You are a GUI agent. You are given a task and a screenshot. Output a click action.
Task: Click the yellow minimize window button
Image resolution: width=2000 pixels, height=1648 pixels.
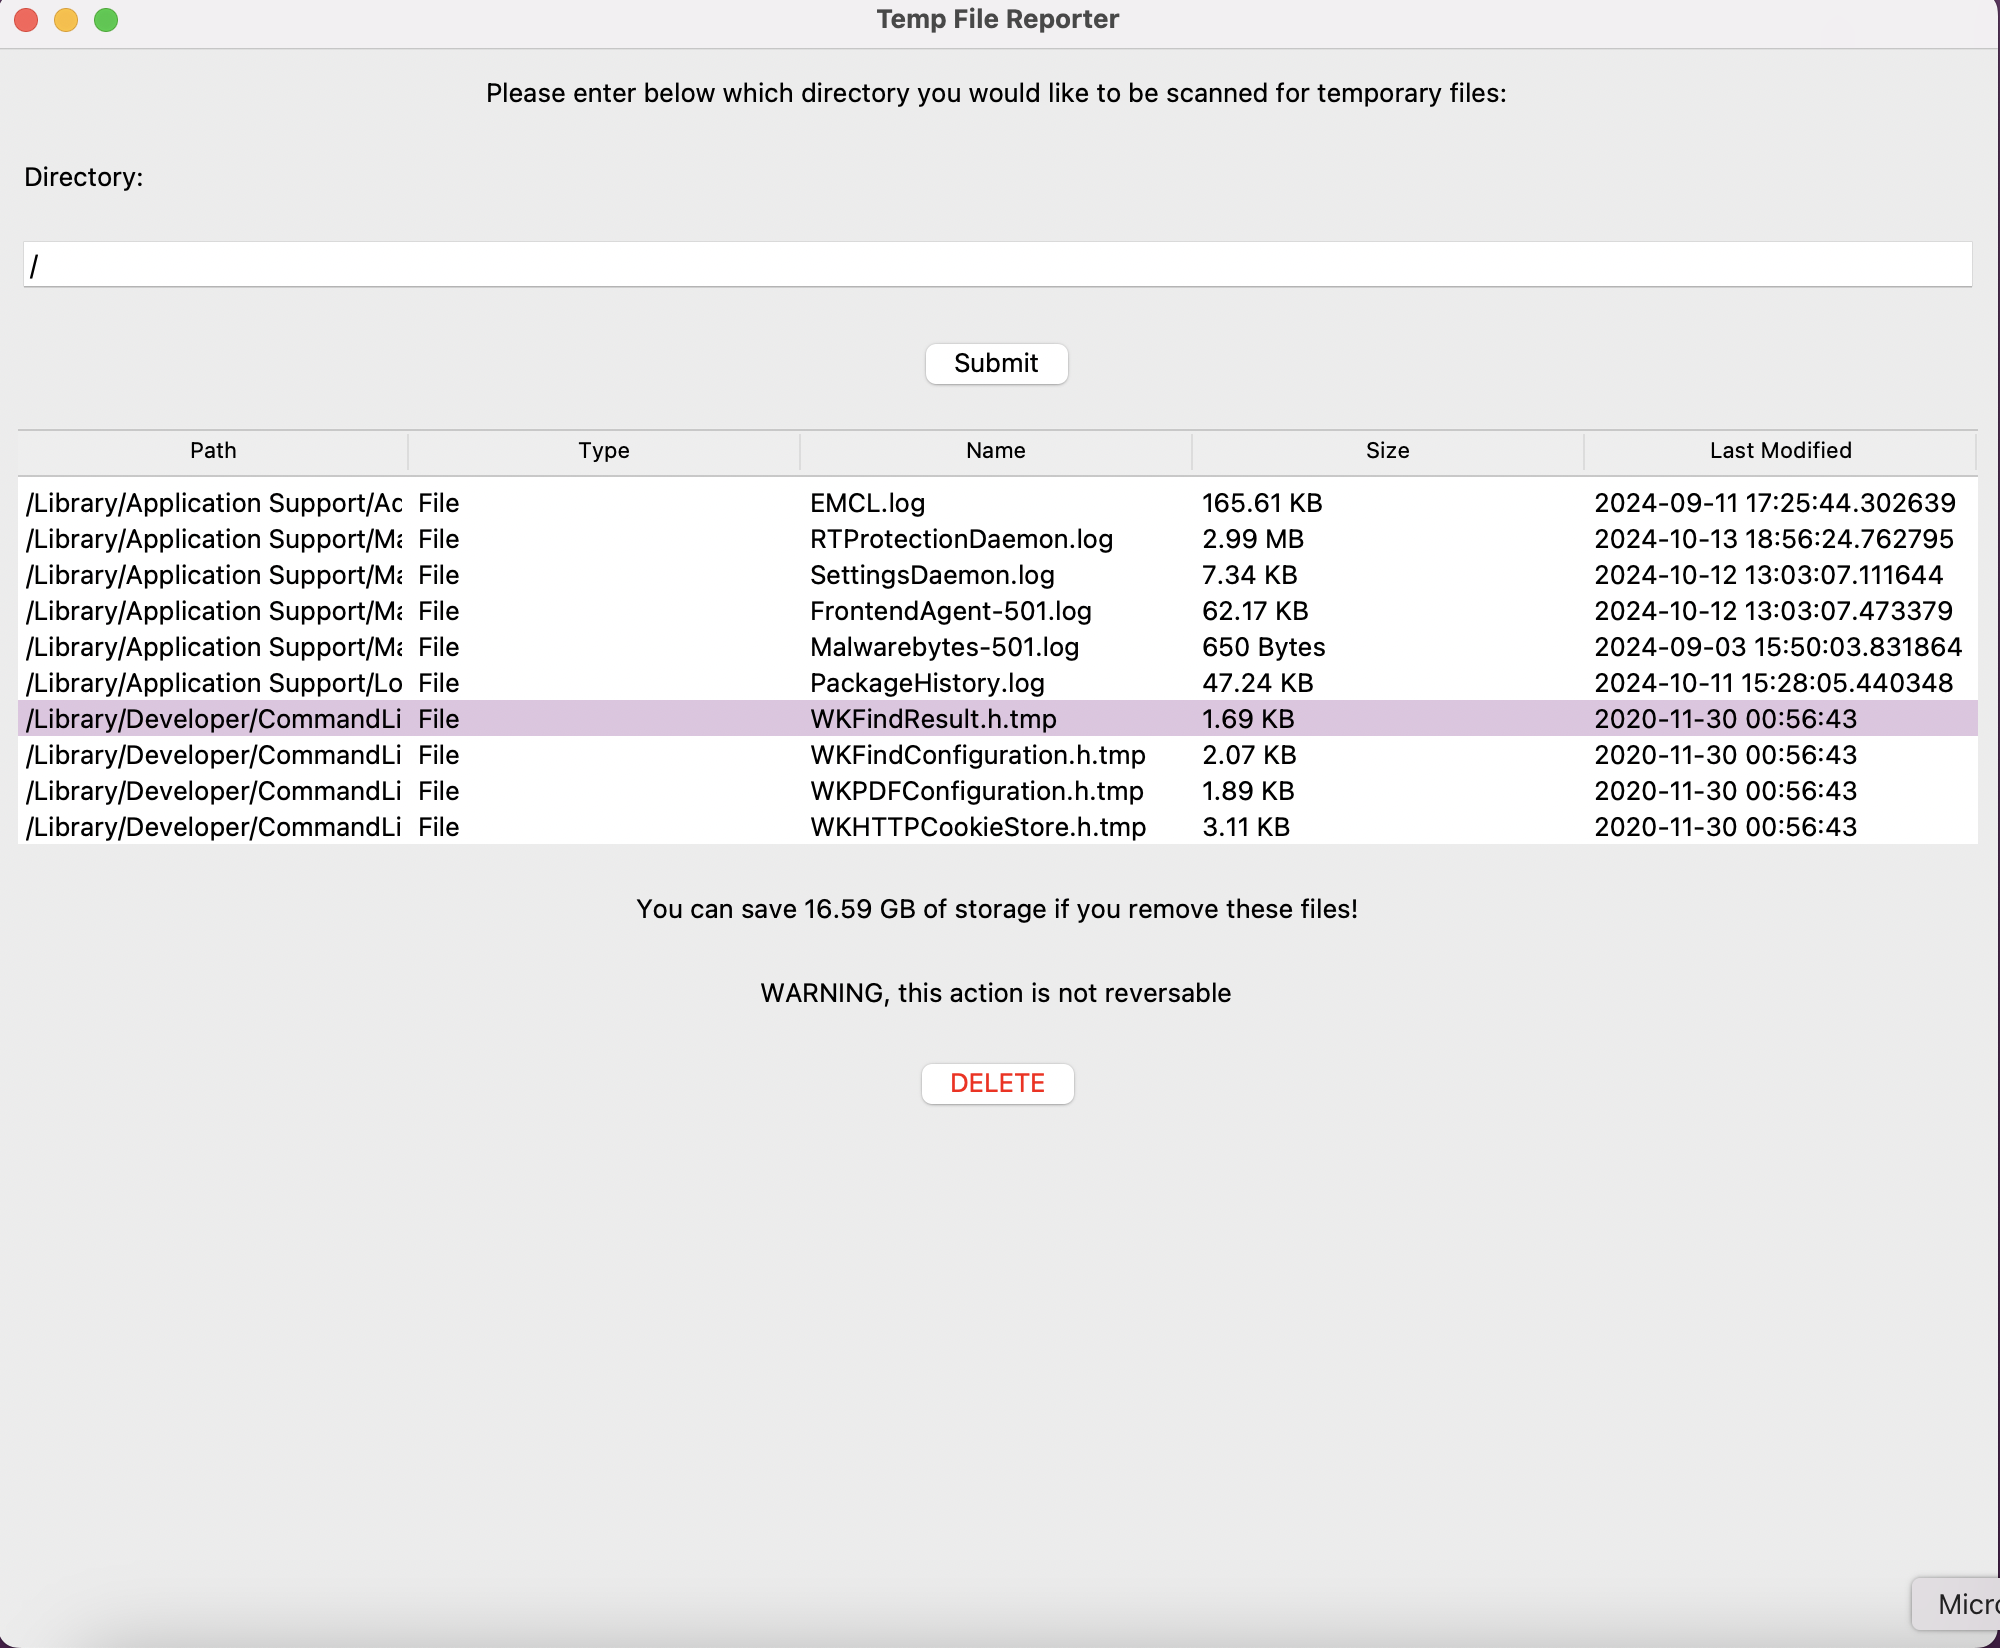click(66, 20)
